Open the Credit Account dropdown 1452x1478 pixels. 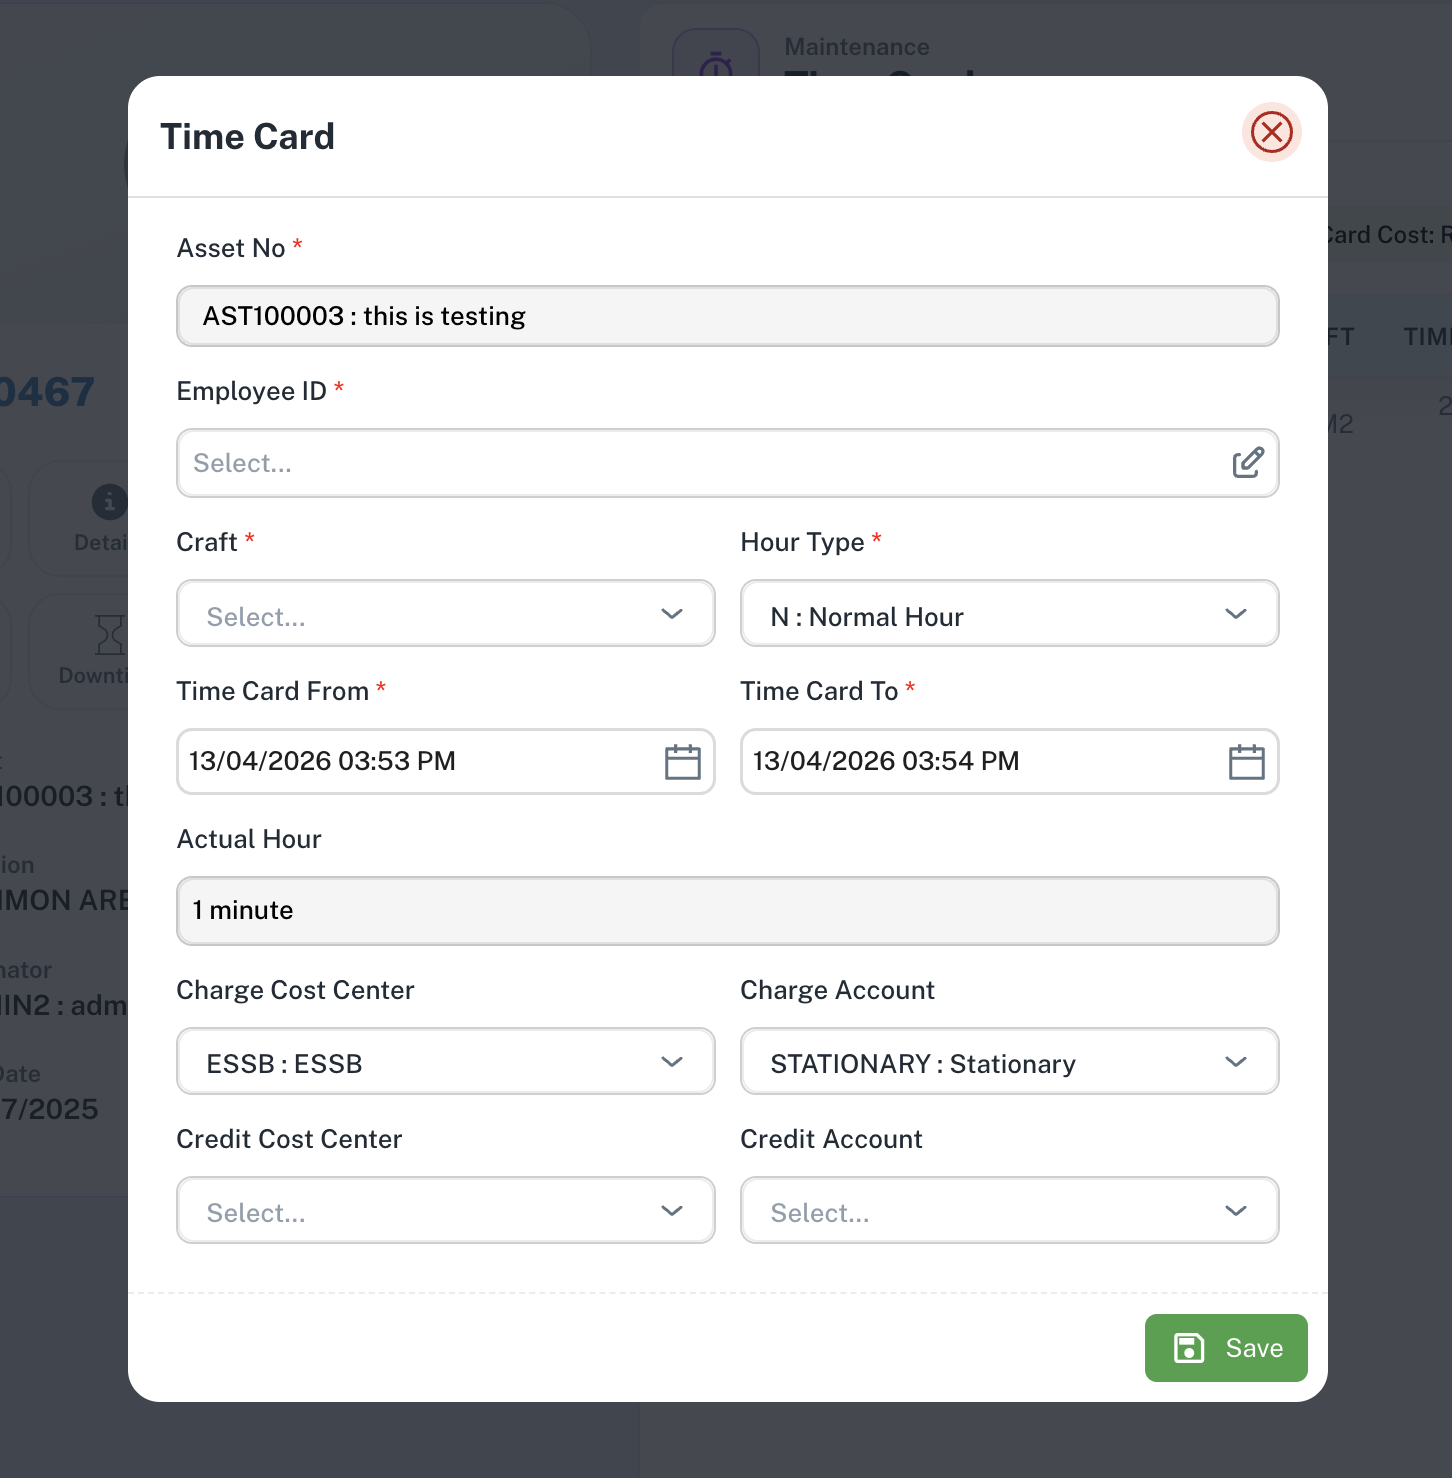pyautogui.click(x=1236, y=1211)
